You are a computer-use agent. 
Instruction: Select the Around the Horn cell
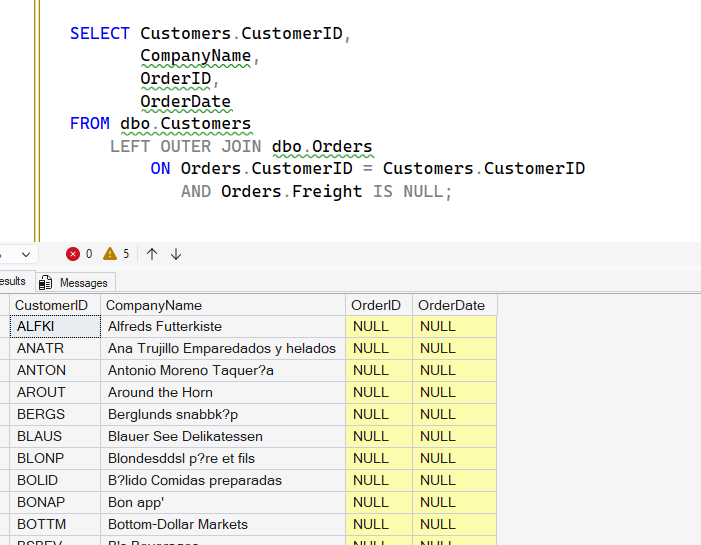(160, 393)
